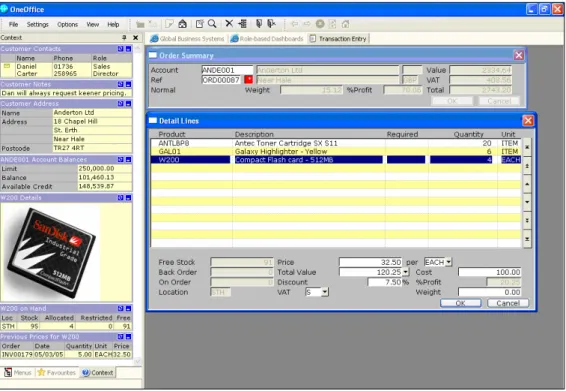Click the SanDisk card product thumbnail
The width and height of the screenshot is (566, 391).
(x=51, y=252)
